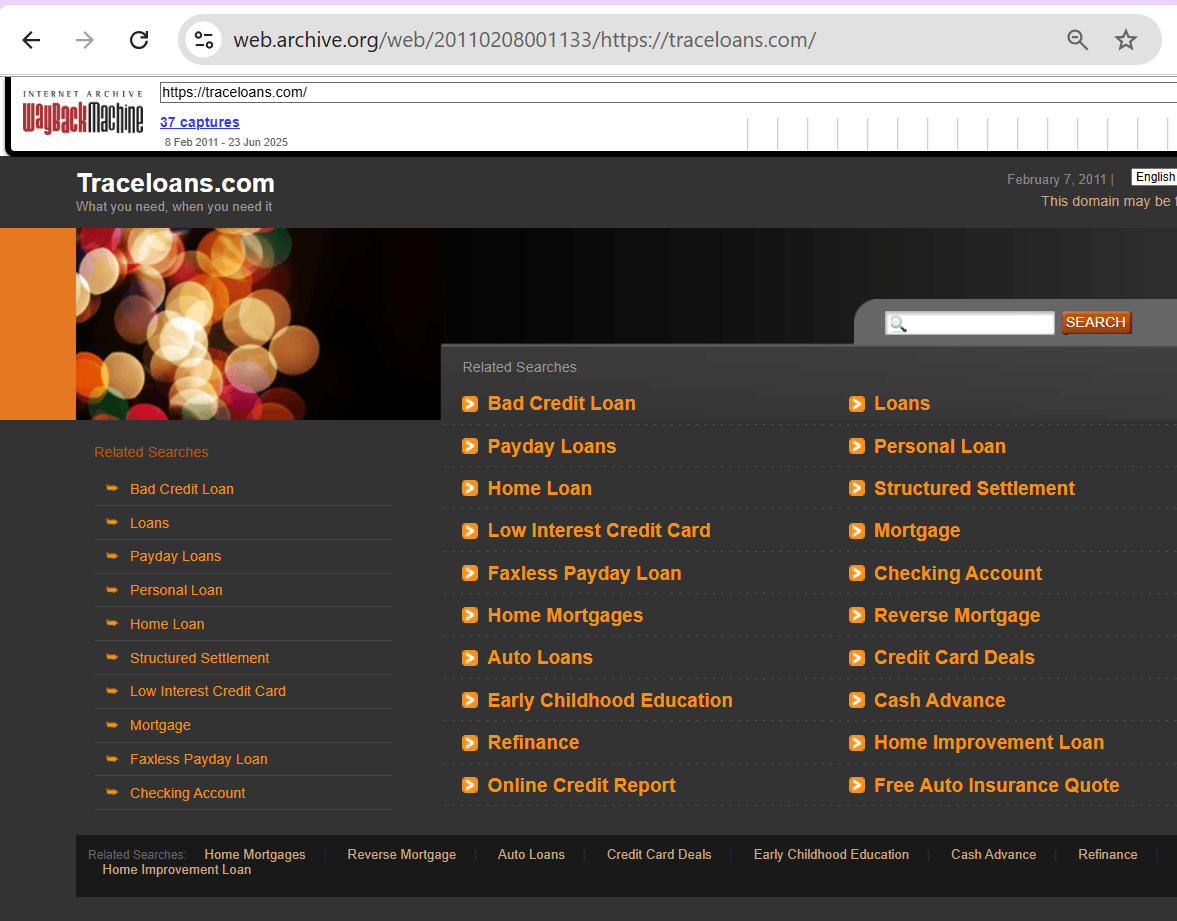Viewport: 1177px width, 921px height.
Task: Click the site search text field
Action: pos(970,323)
